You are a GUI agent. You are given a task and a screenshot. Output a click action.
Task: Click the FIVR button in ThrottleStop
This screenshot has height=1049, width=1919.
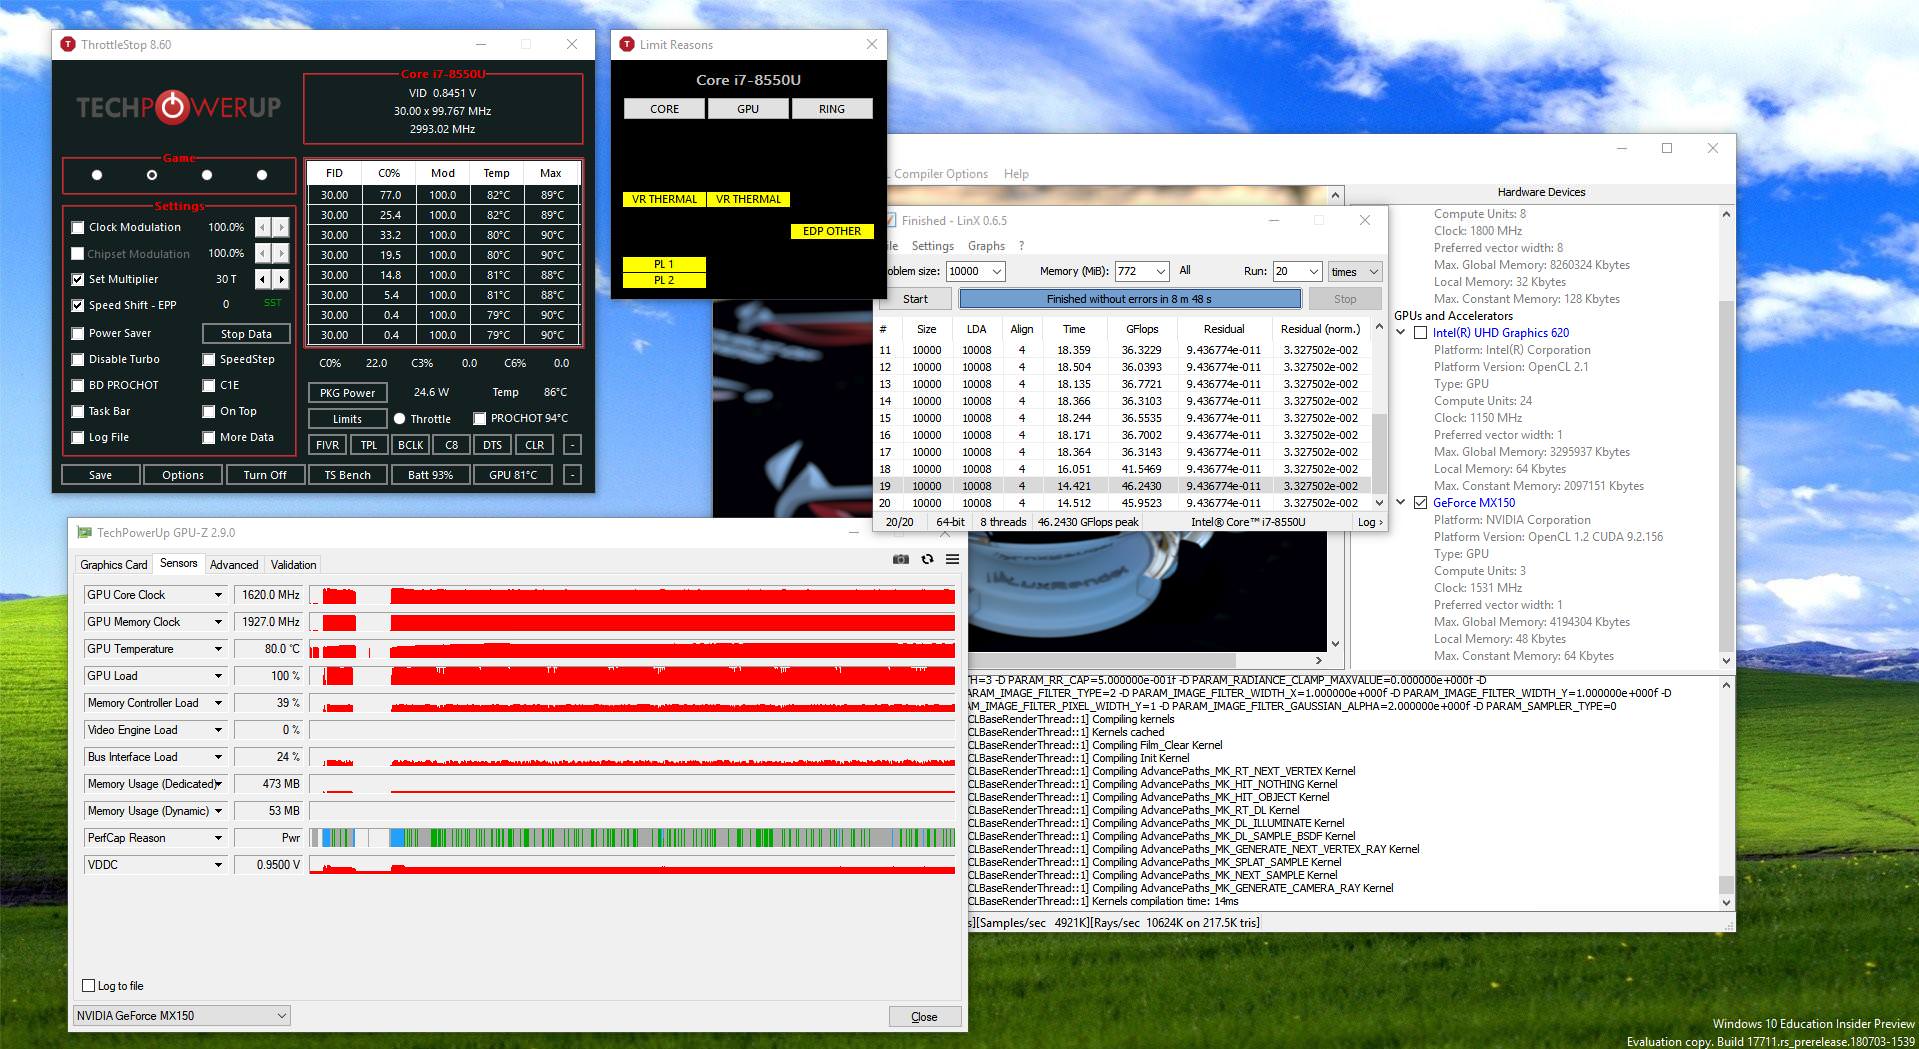point(327,446)
